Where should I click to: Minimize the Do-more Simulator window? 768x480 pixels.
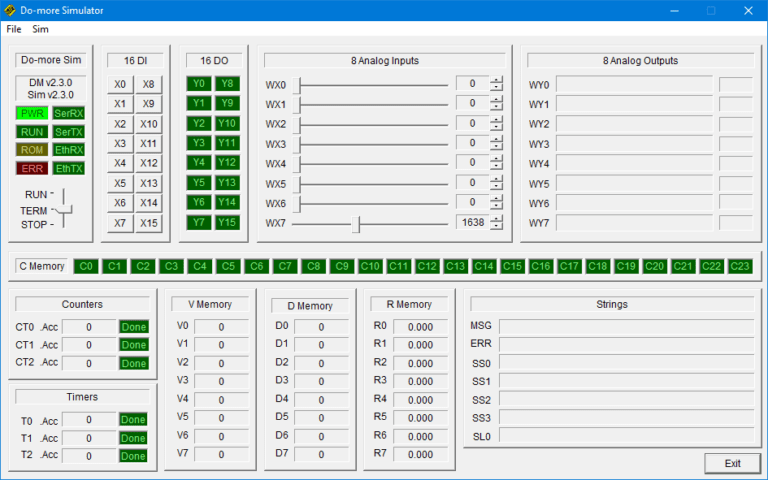coord(674,10)
